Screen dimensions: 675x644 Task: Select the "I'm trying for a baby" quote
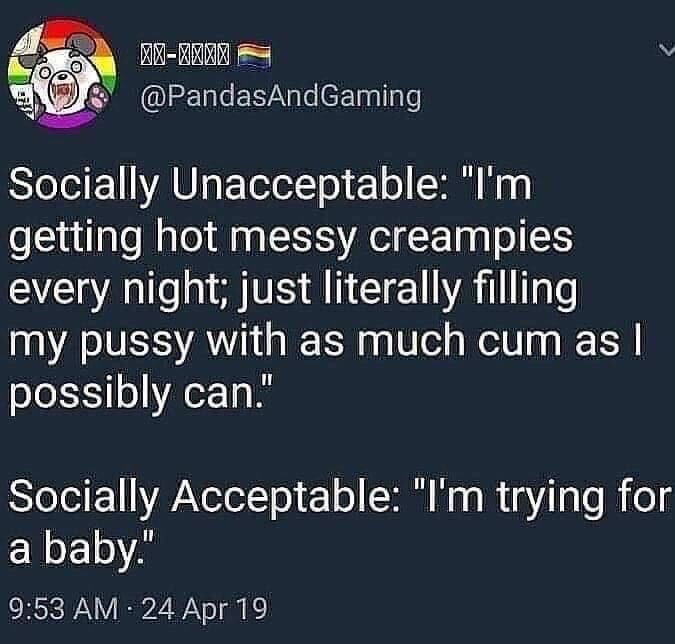340,522
